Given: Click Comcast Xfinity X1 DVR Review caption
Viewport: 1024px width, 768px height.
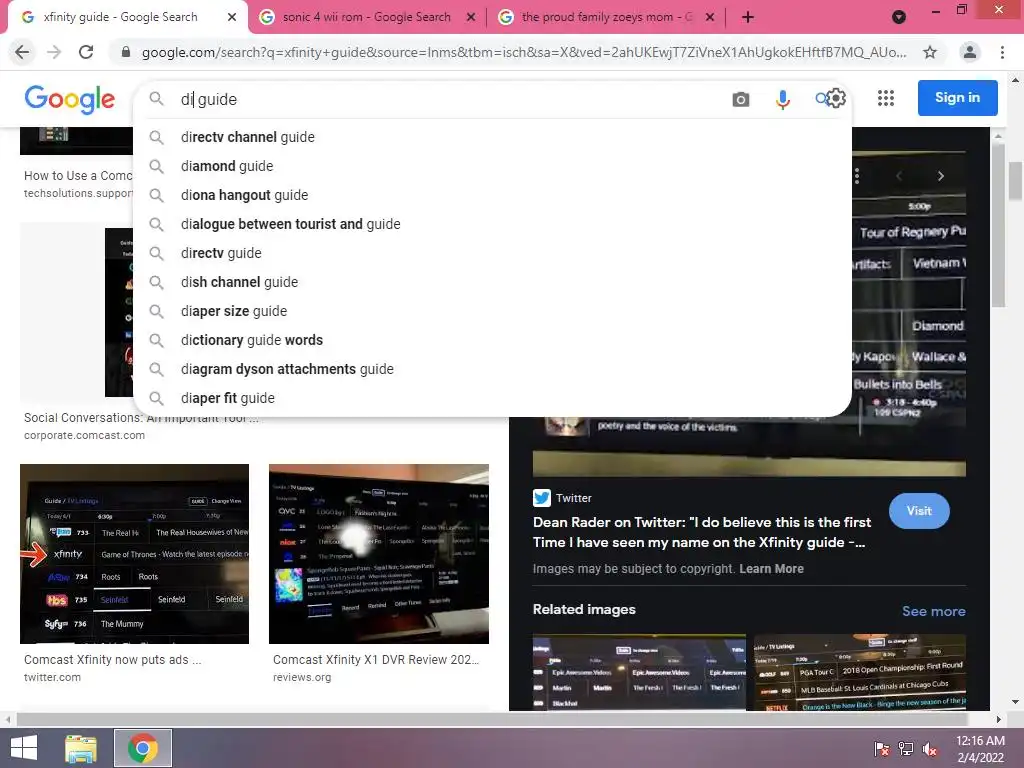Looking at the screenshot, I should [x=376, y=660].
